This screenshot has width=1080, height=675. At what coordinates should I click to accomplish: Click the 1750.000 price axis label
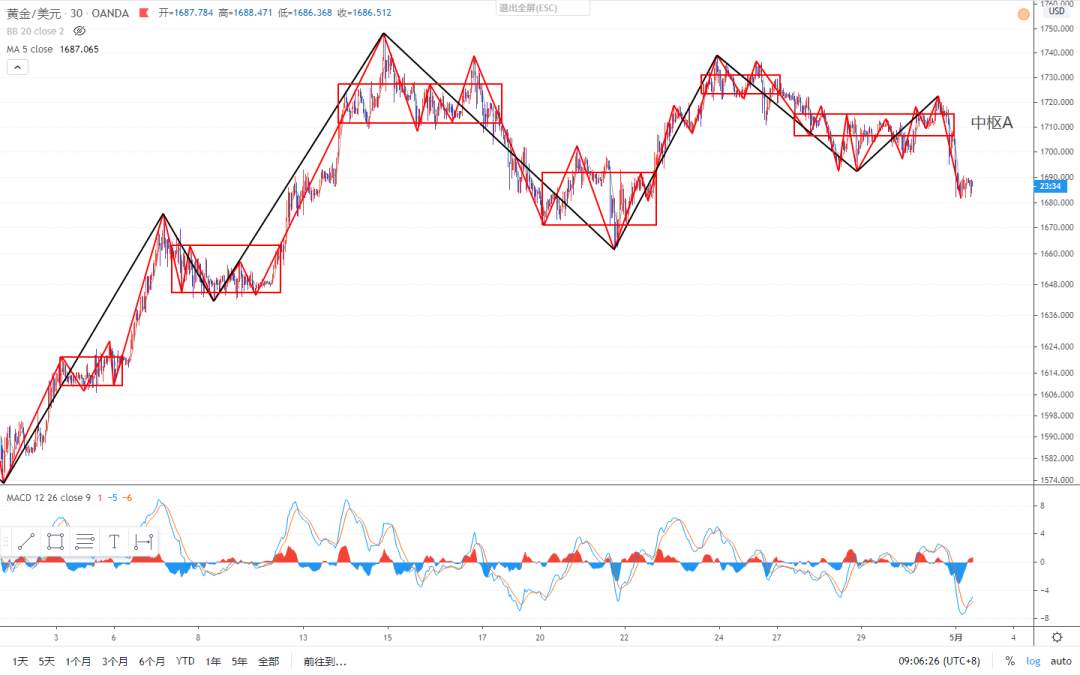click(x=1057, y=28)
